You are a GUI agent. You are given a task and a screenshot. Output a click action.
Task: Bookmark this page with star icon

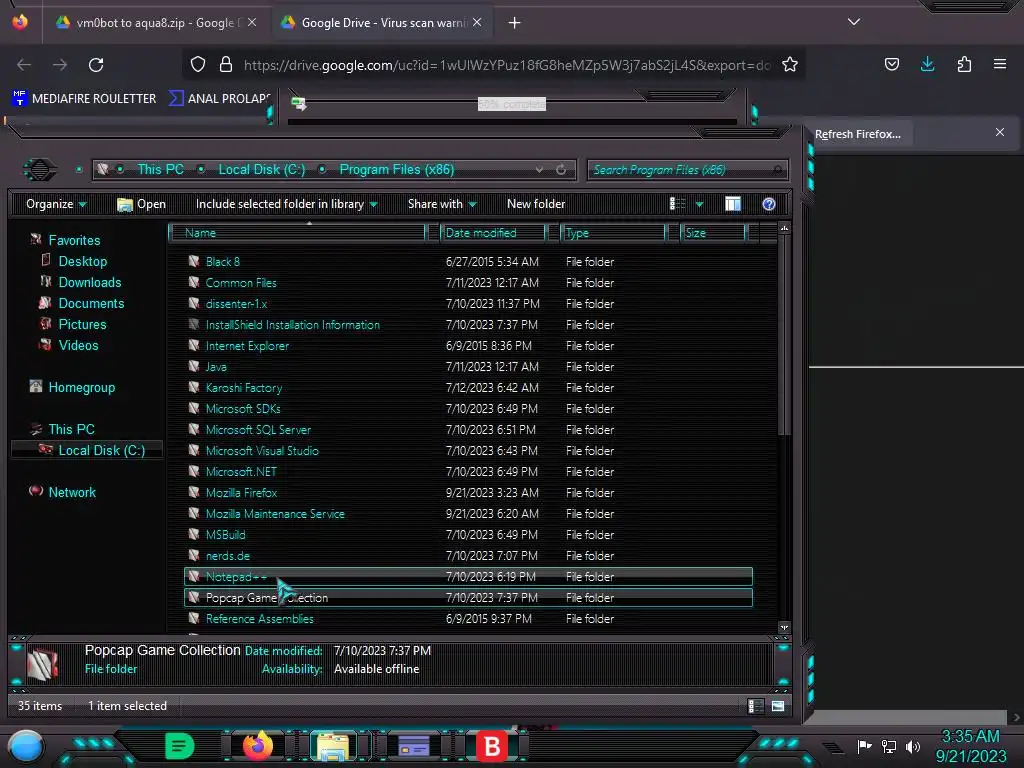tap(790, 65)
